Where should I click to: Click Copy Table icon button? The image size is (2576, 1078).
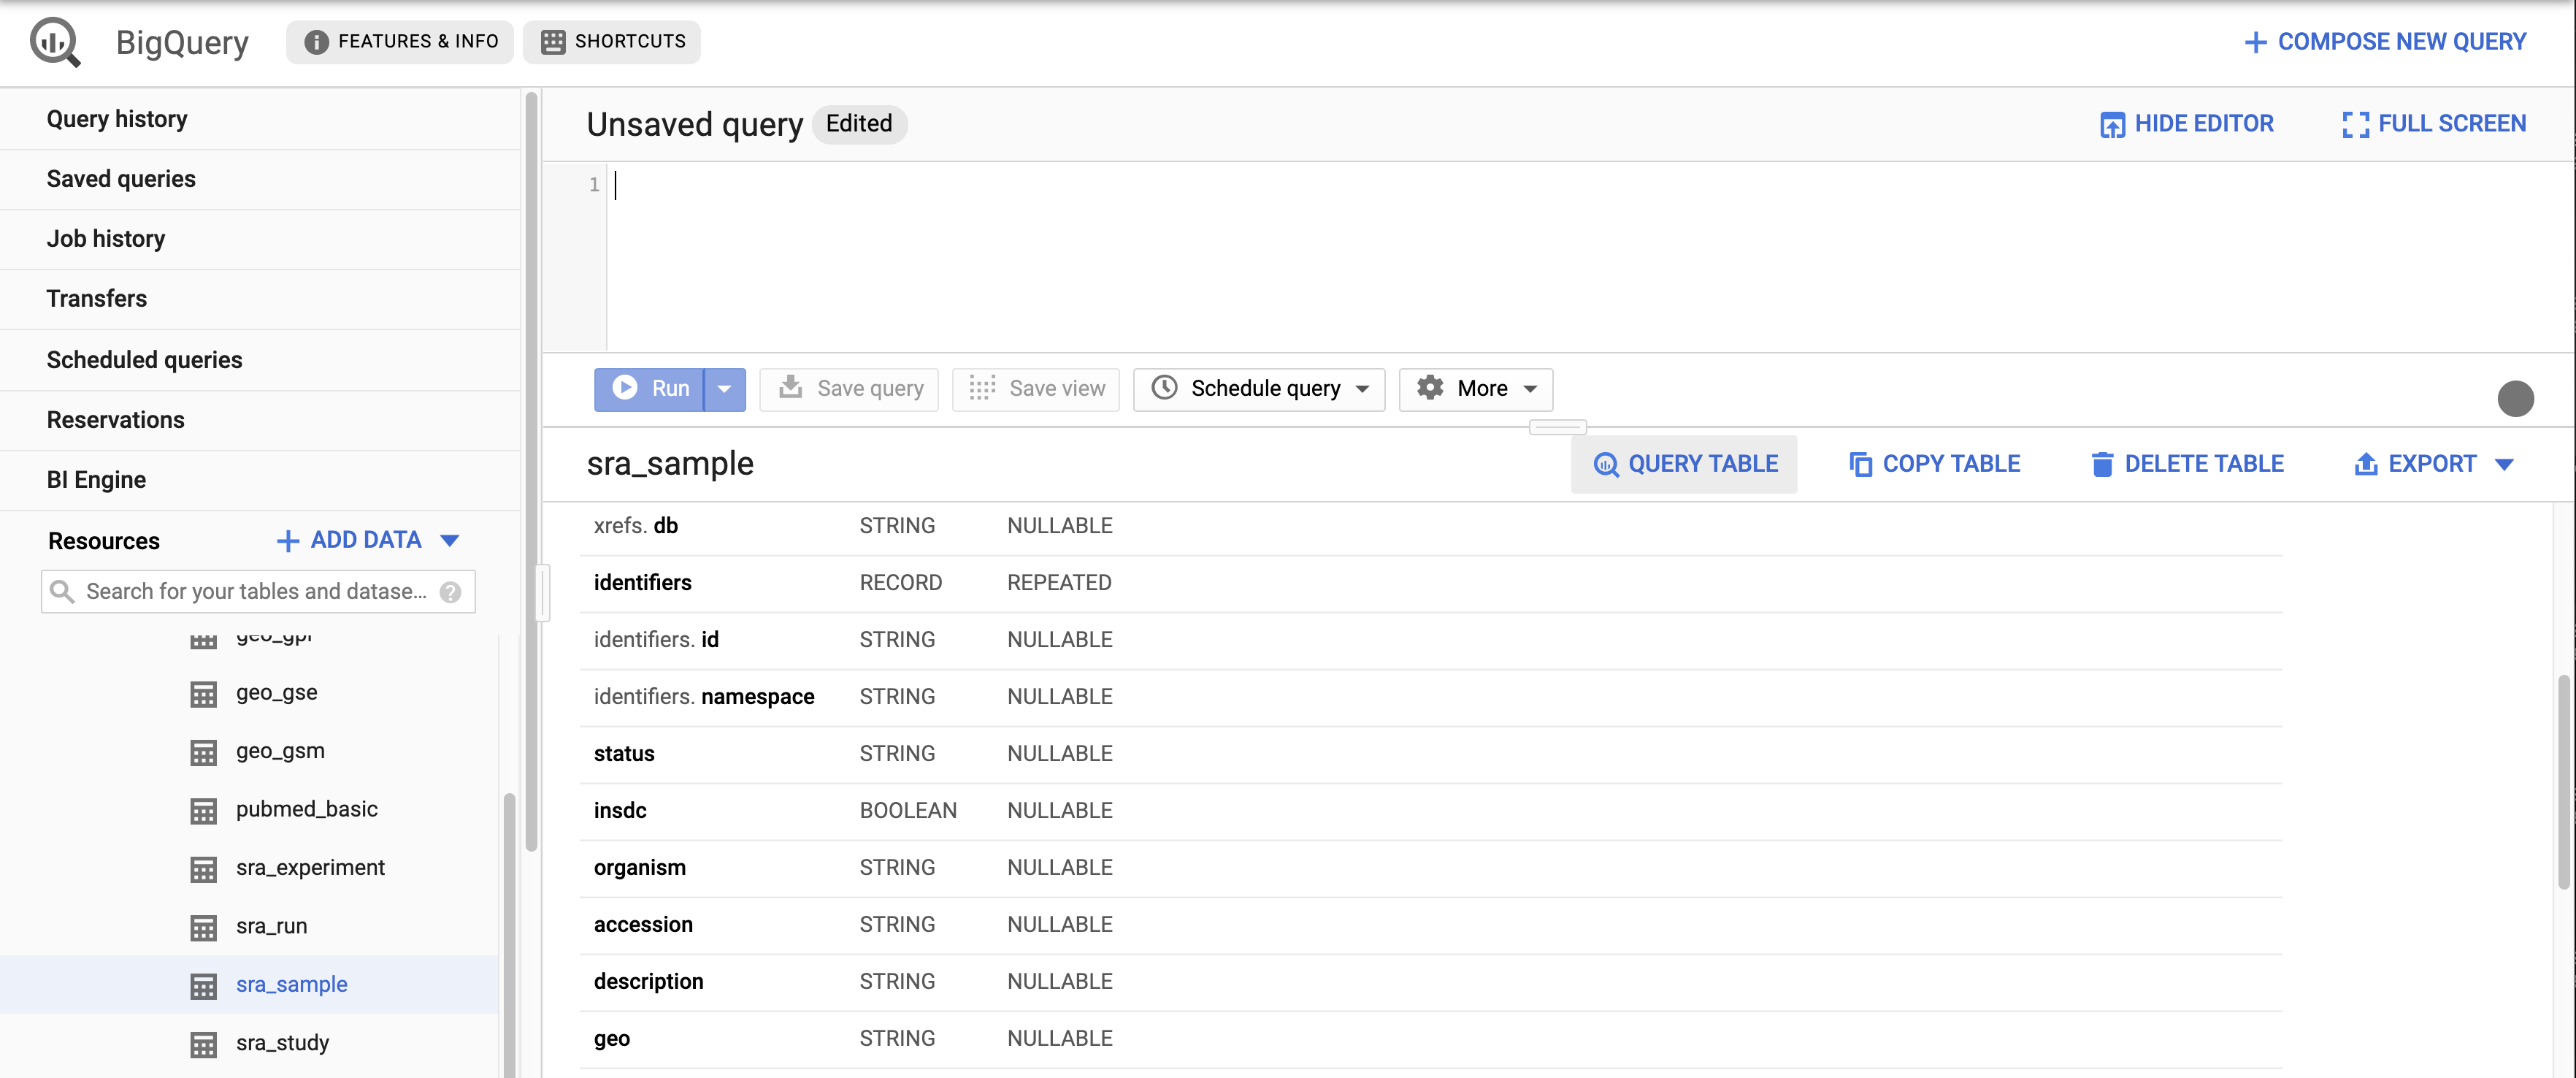[1858, 462]
